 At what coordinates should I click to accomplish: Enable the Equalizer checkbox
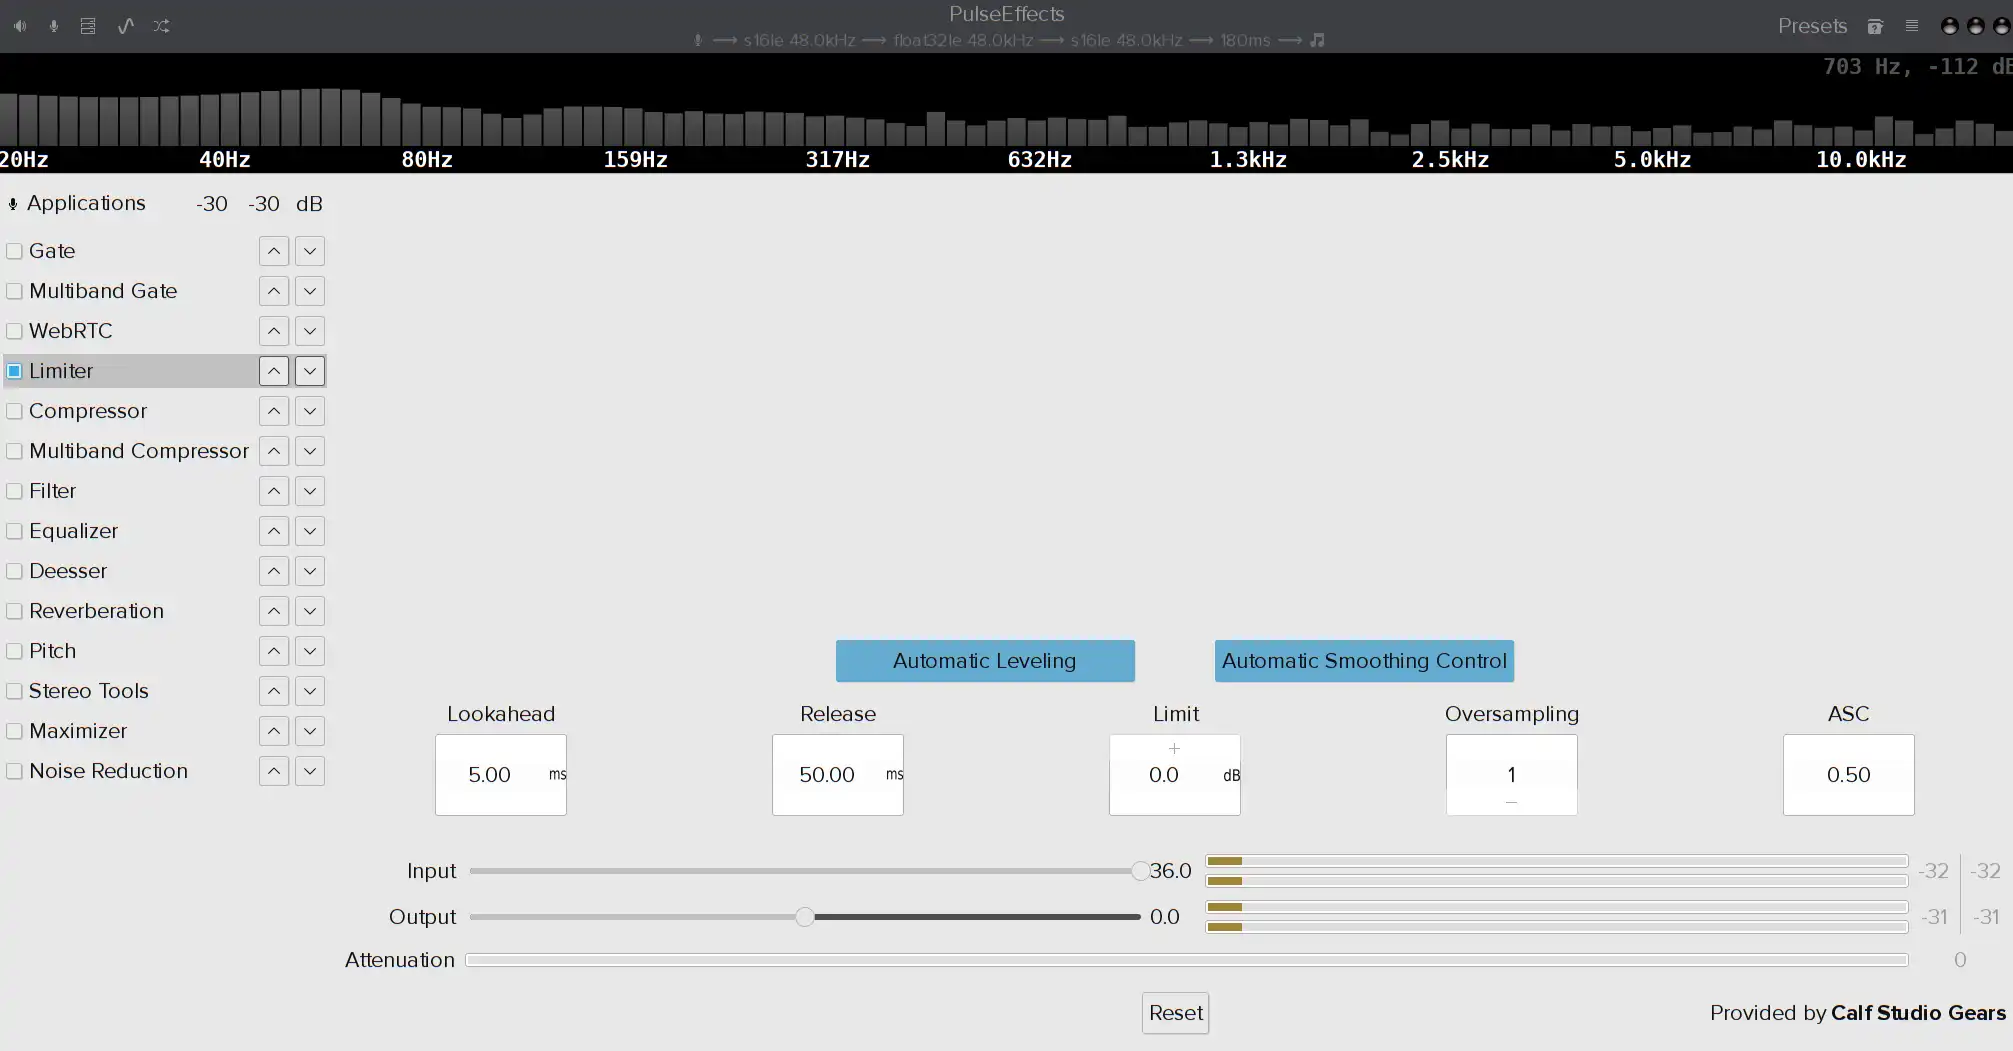(15, 531)
